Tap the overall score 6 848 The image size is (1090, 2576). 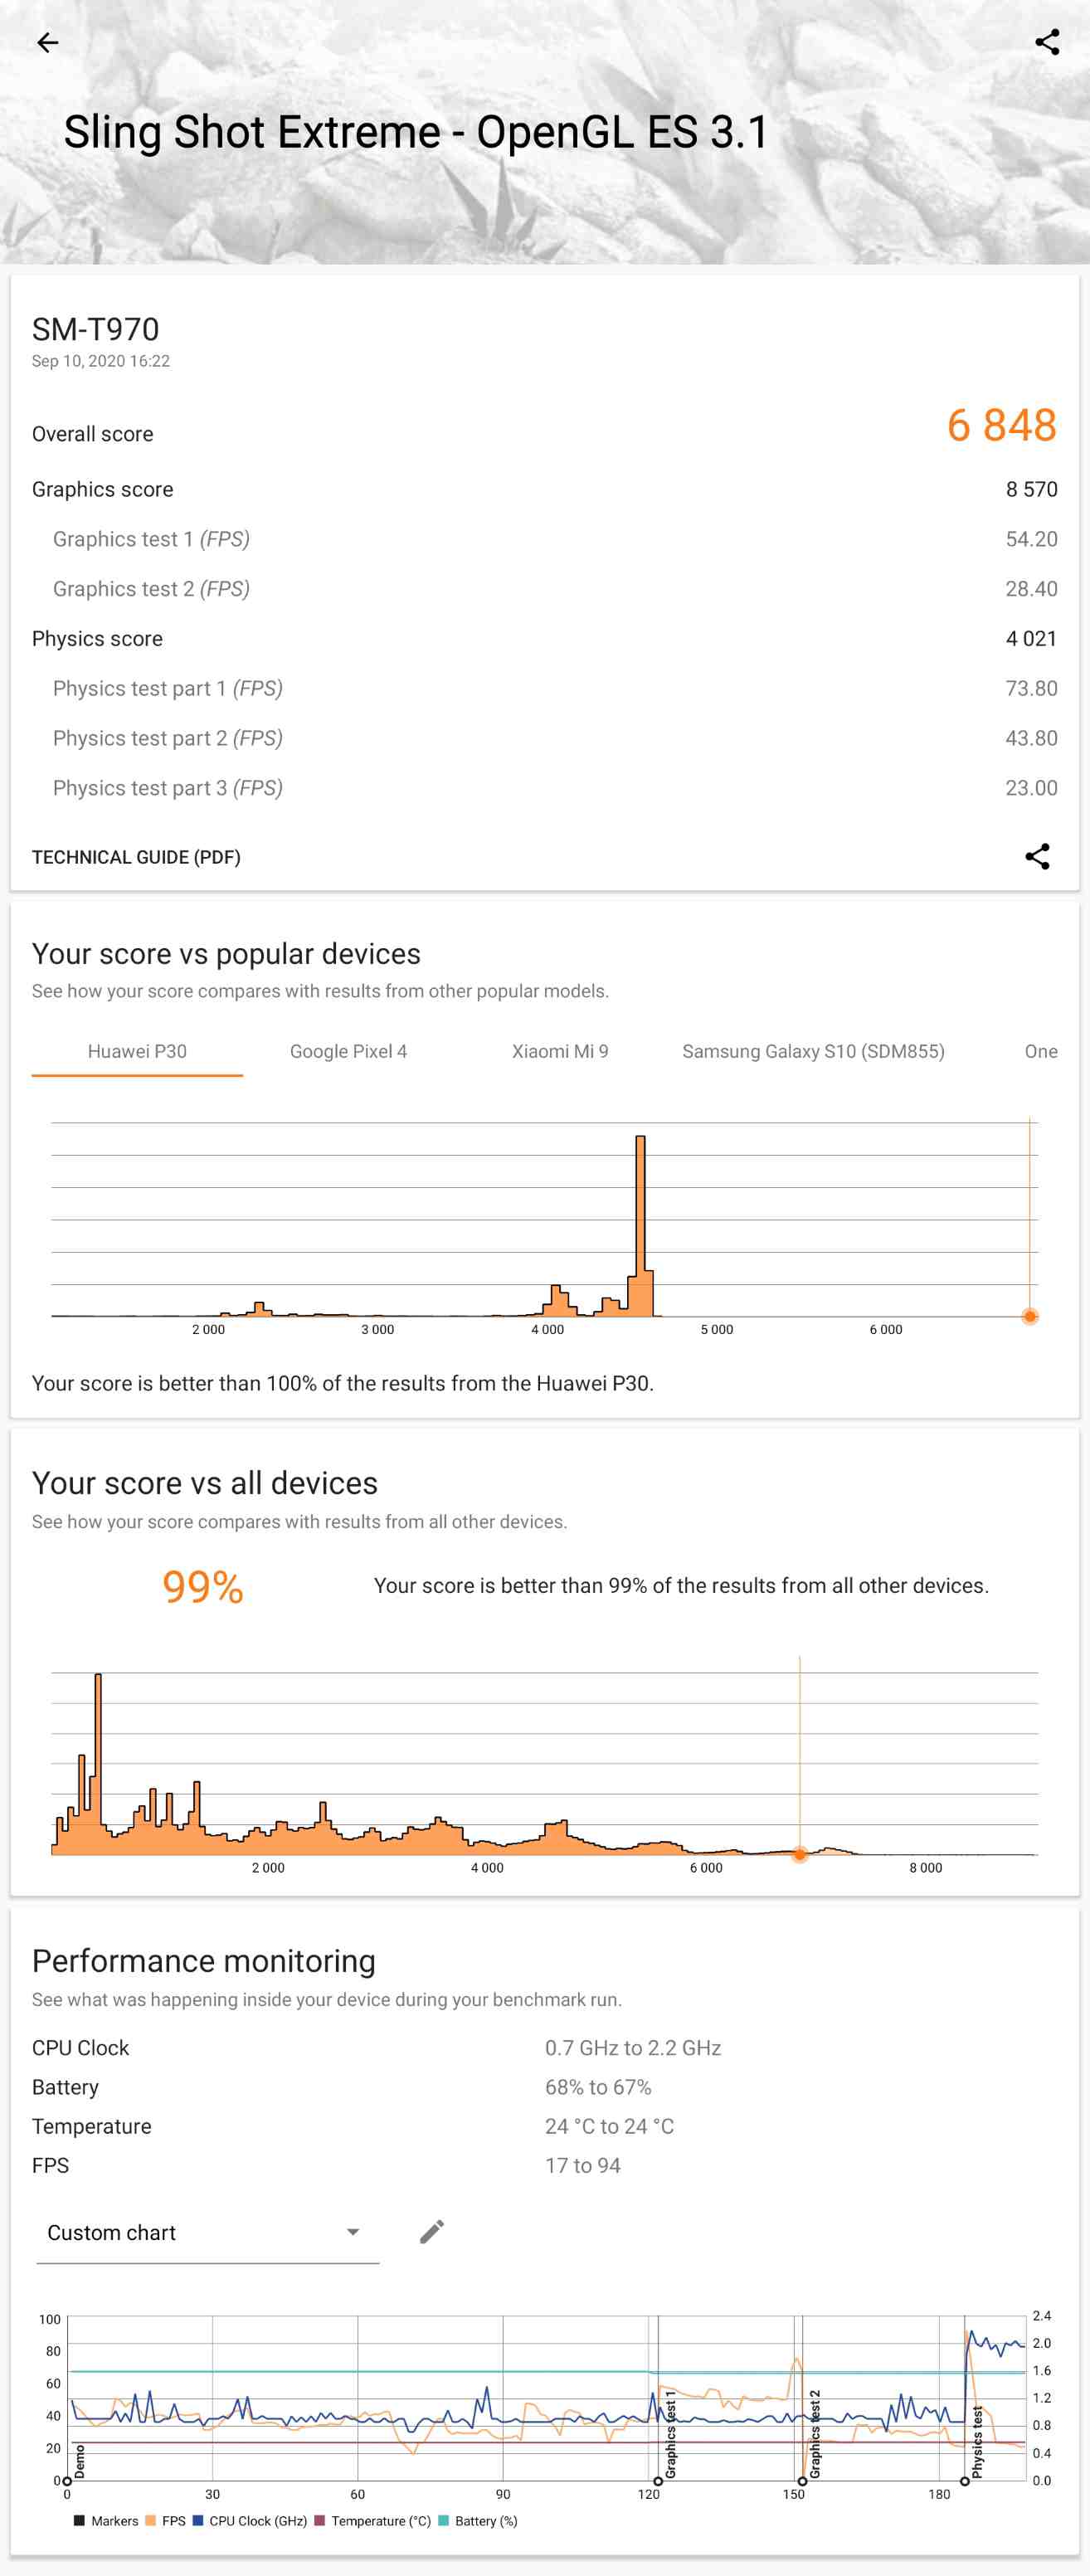[1001, 425]
